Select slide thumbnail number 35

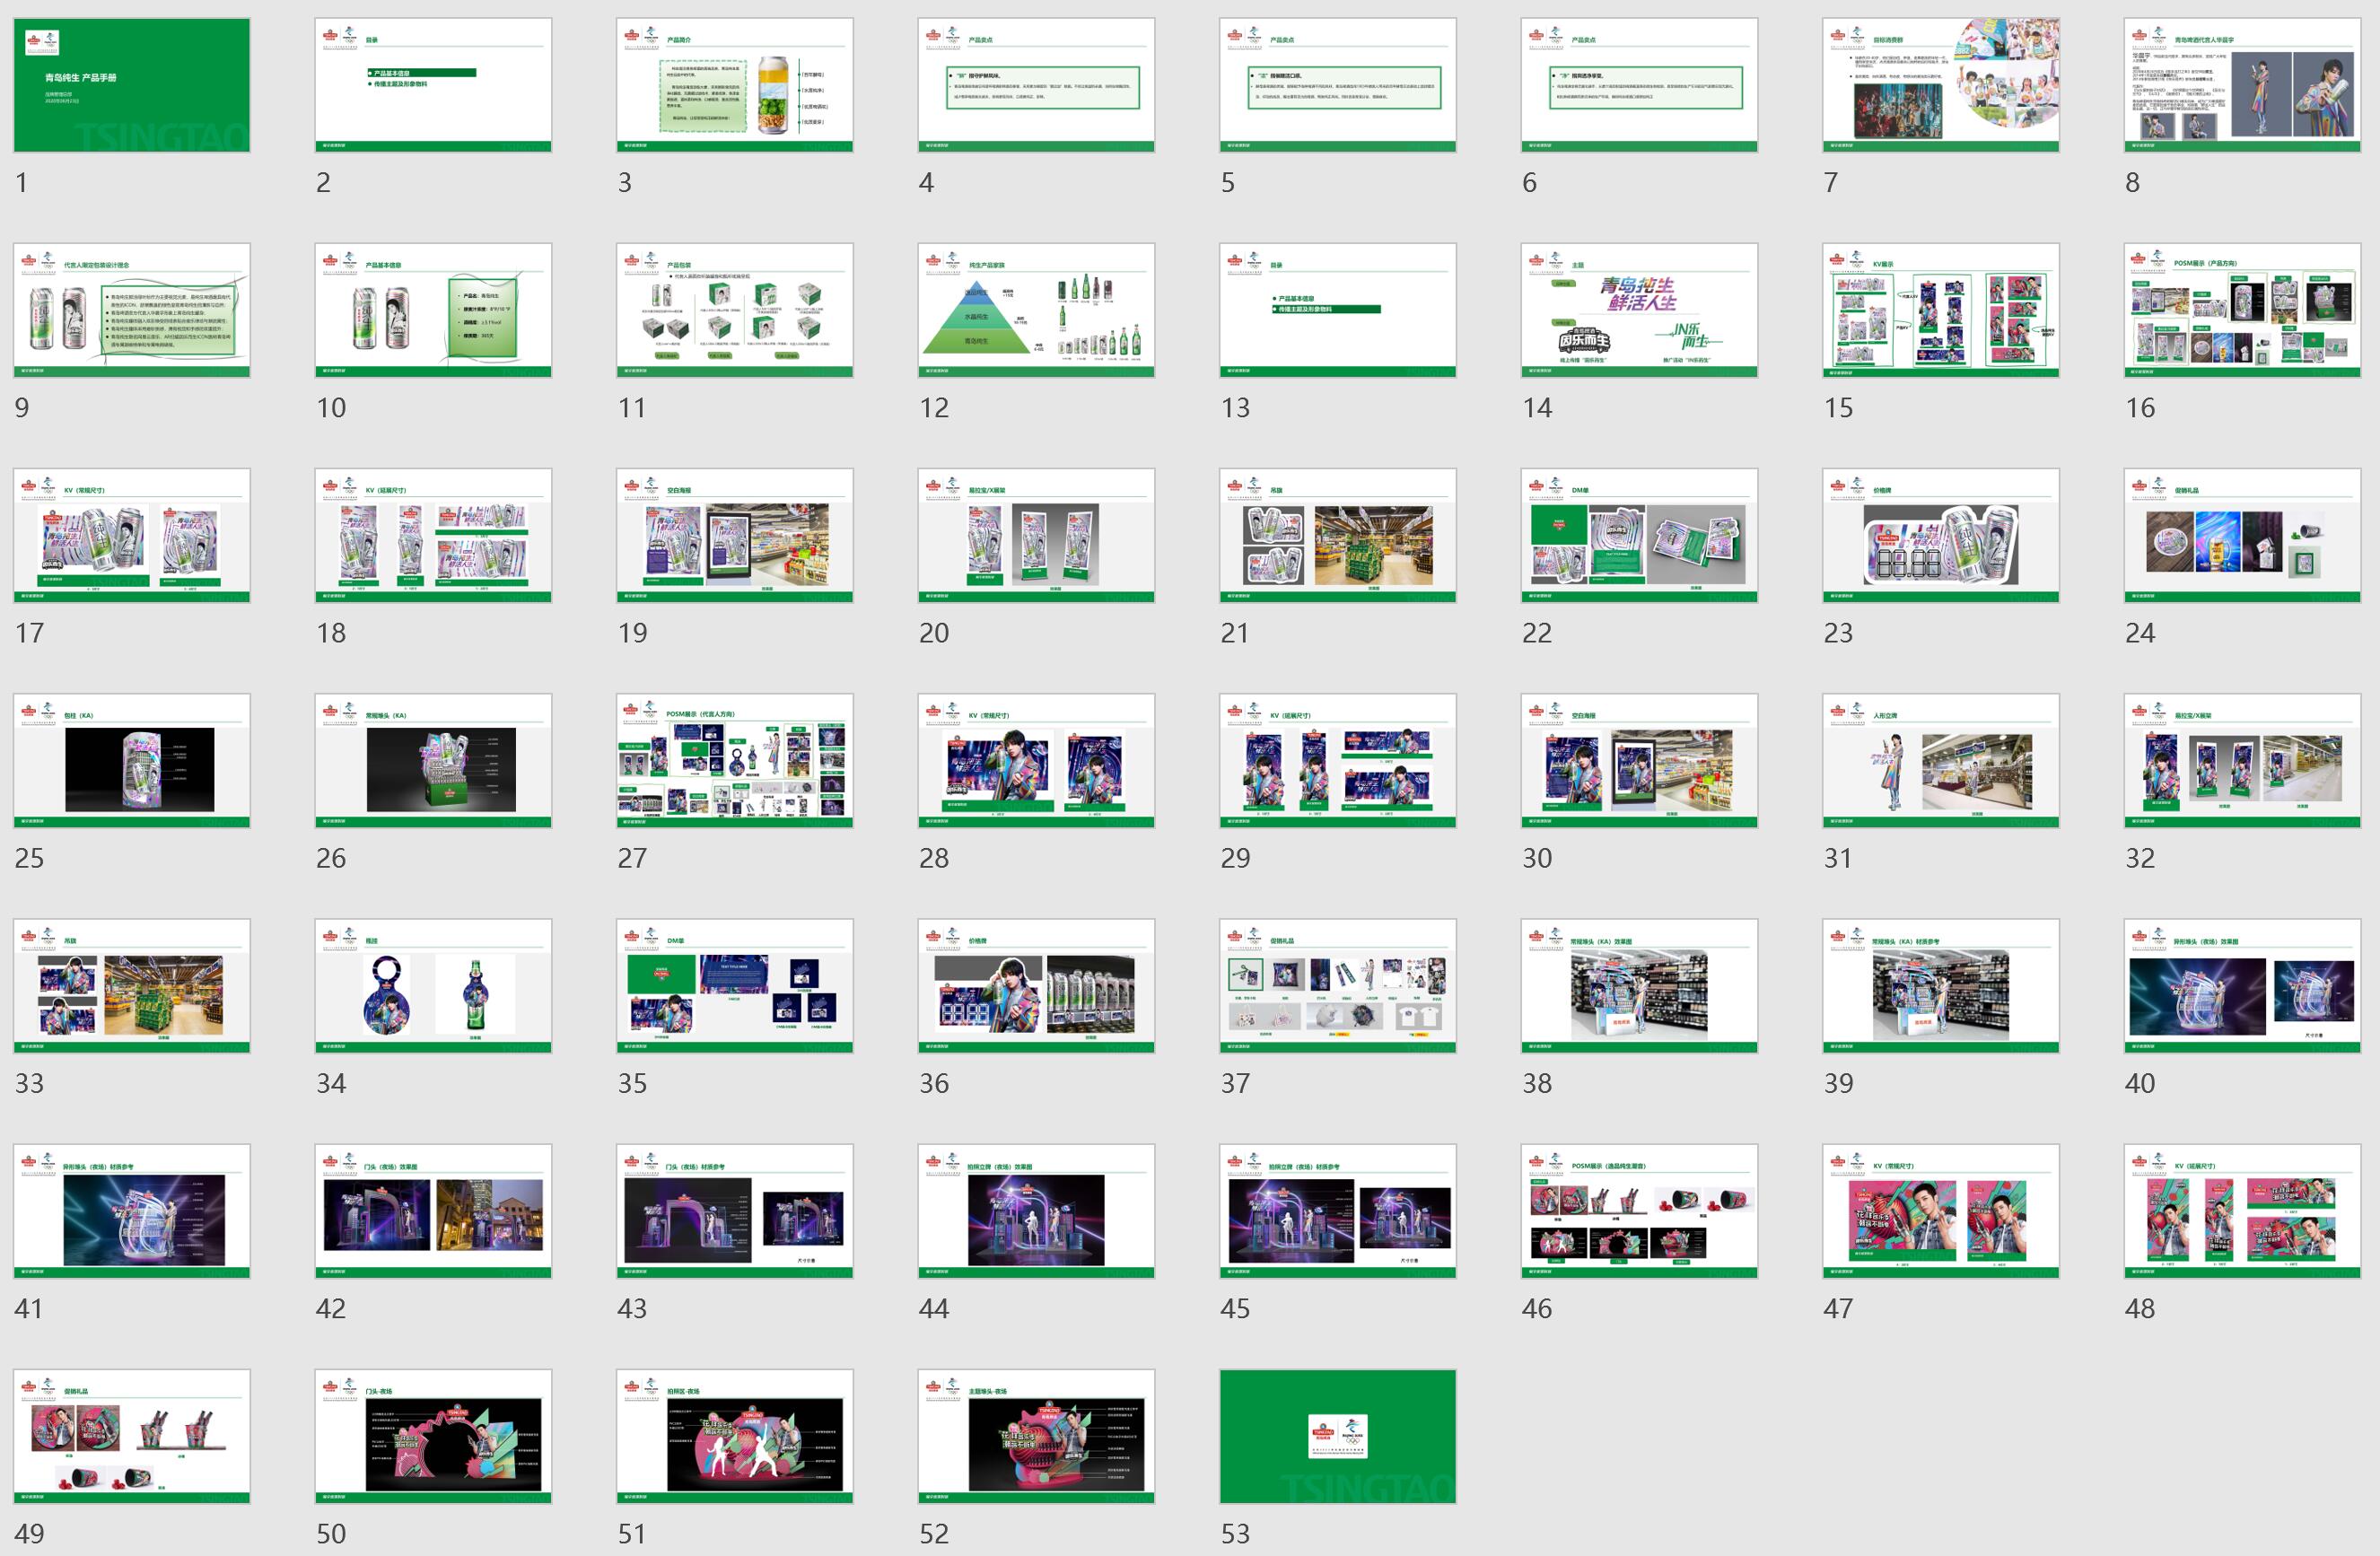click(x=735, y=986)
